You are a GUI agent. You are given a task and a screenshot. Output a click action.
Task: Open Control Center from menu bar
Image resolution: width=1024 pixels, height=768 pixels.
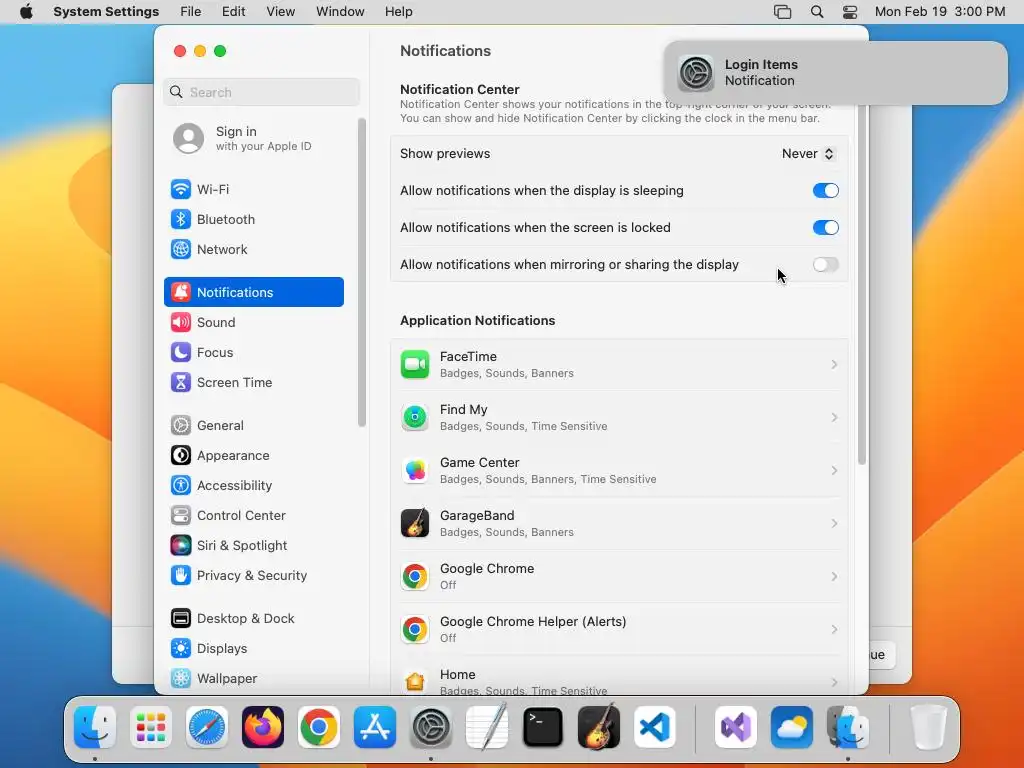click(x=850, y=12)
